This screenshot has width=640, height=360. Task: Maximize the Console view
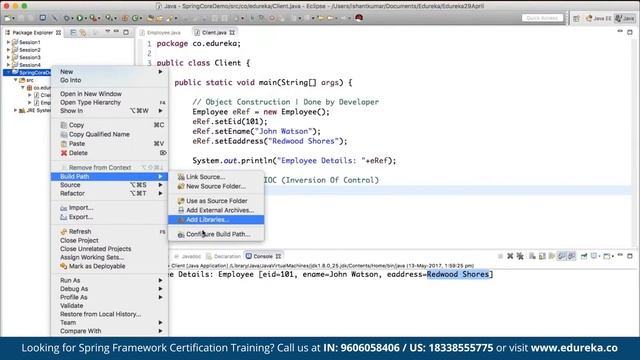point(630,256)
